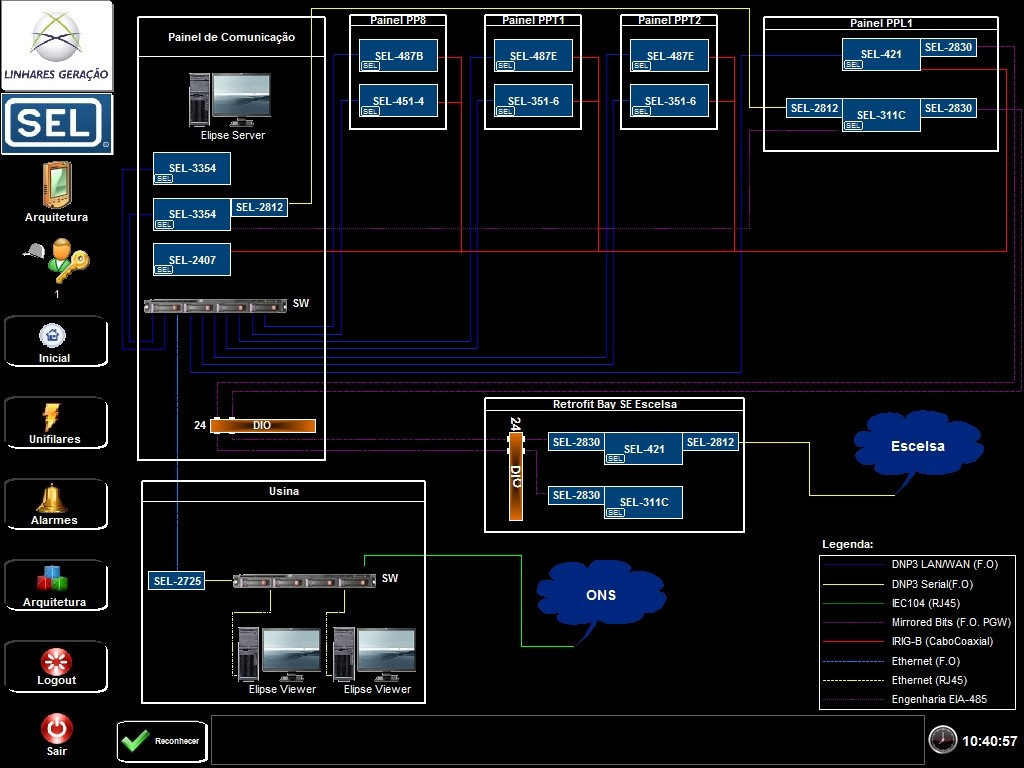Image resolution: width=1024 pixels, height=768 pixels.
Task: Select SEL-487B in Painel PP8
Action: click(398, 56)
